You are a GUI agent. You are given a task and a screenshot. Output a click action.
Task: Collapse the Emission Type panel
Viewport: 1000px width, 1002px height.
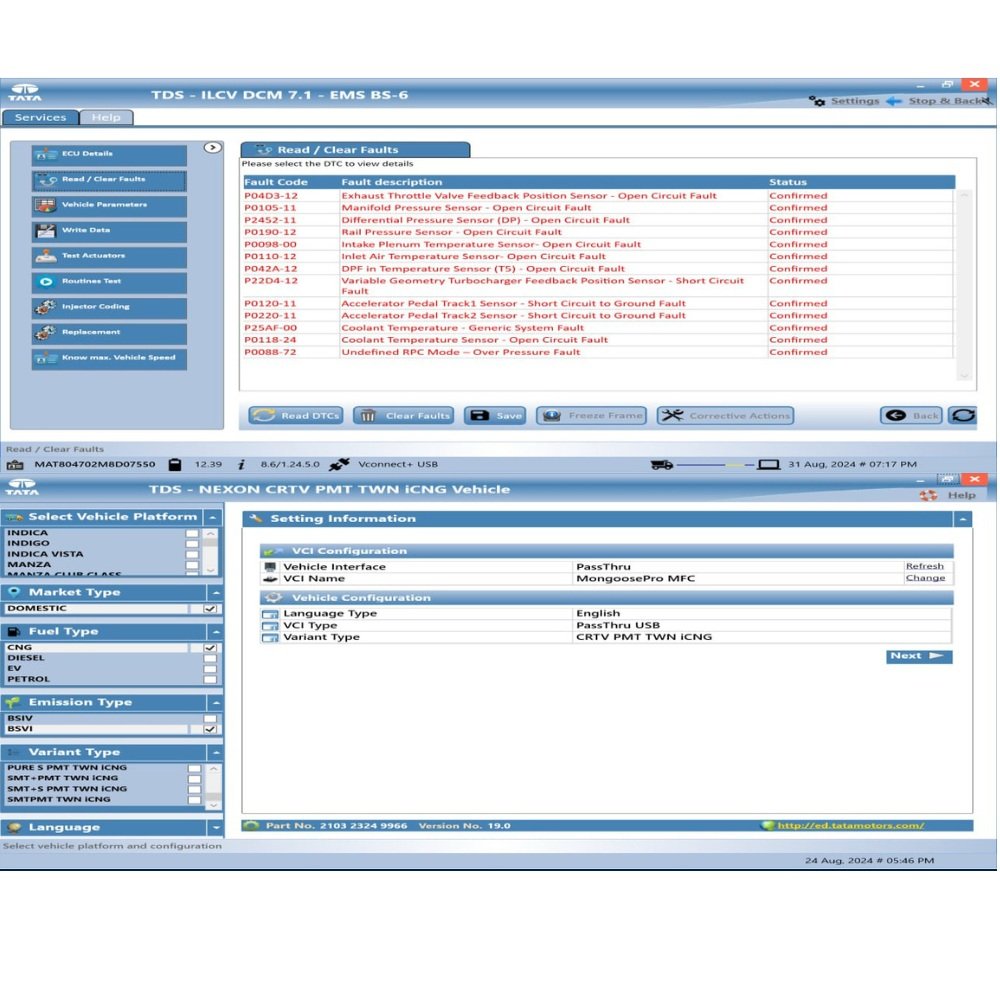pos(216,703)
